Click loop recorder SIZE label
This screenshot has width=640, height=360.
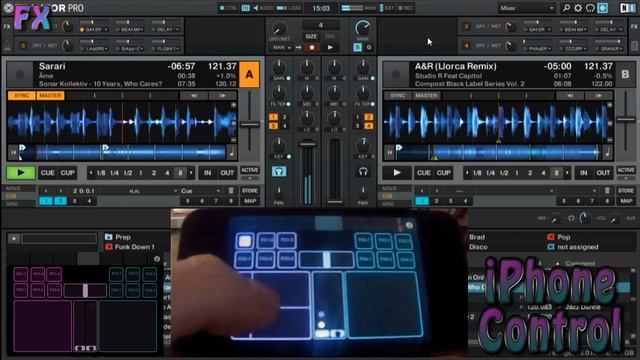[x=311, y=36]
